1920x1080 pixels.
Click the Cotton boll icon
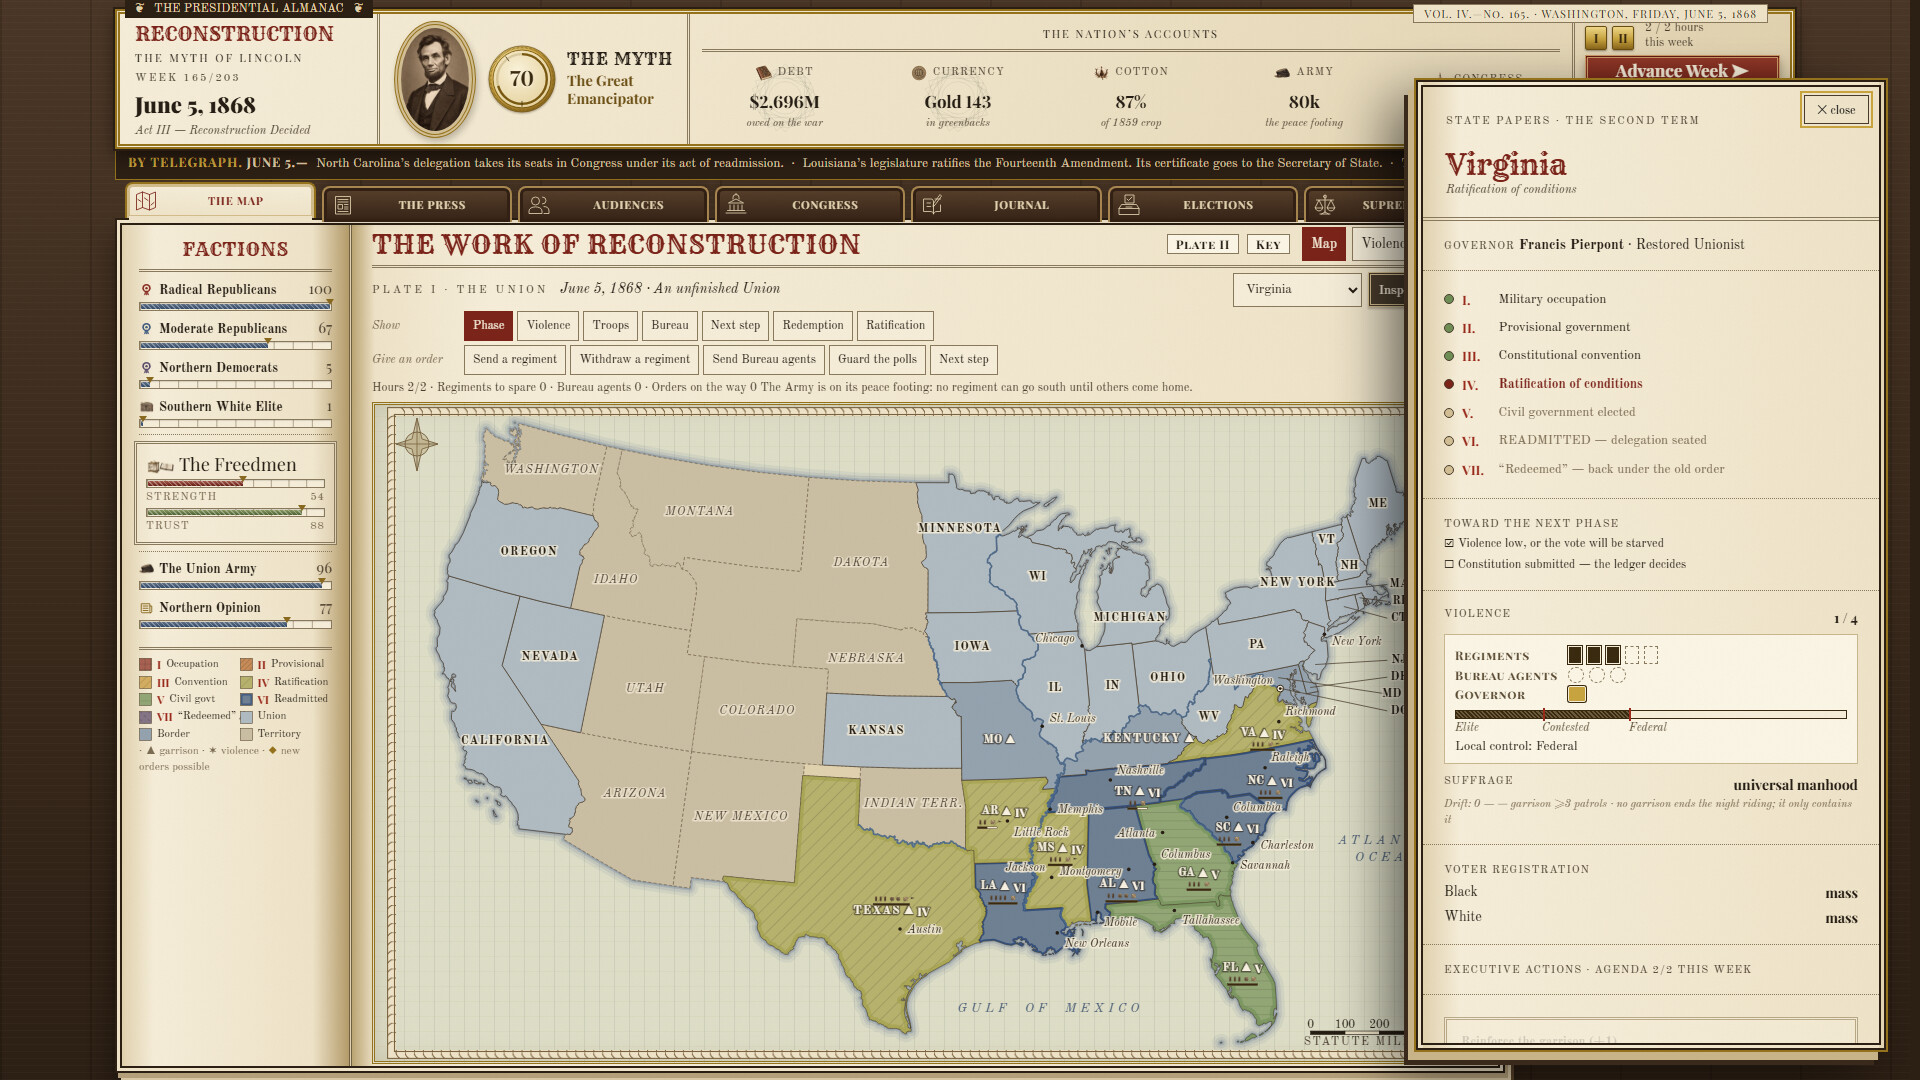pyautogui.click(x=1101, y=72)
